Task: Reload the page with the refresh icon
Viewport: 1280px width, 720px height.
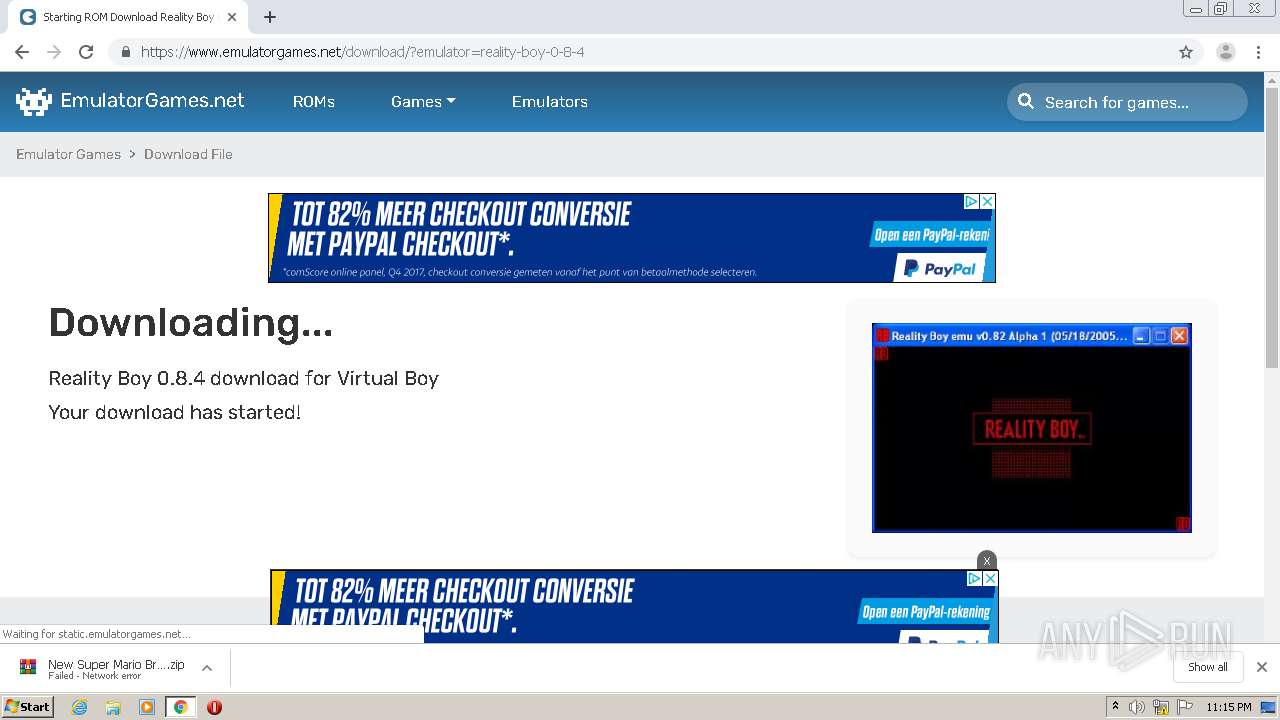Action: coord(86,52)
